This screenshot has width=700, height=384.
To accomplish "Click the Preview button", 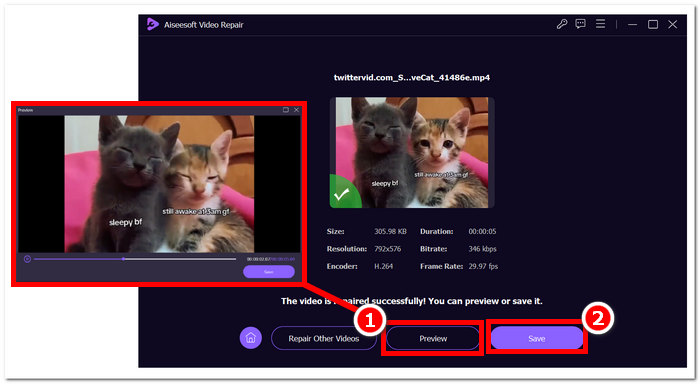I will tap(433, 338).
